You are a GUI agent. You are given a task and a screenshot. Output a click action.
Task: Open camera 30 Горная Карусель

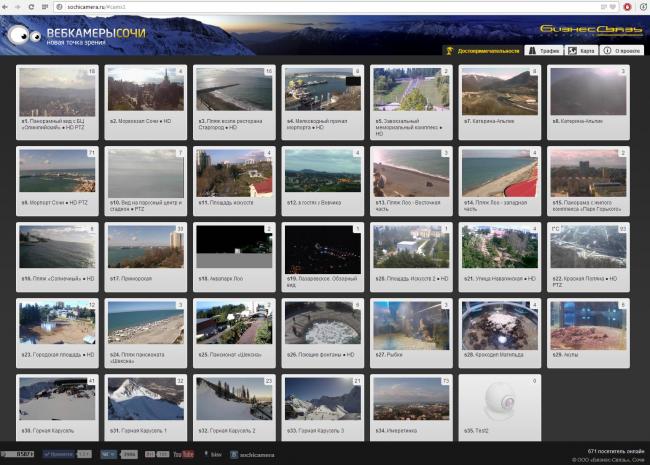(57, 408)
